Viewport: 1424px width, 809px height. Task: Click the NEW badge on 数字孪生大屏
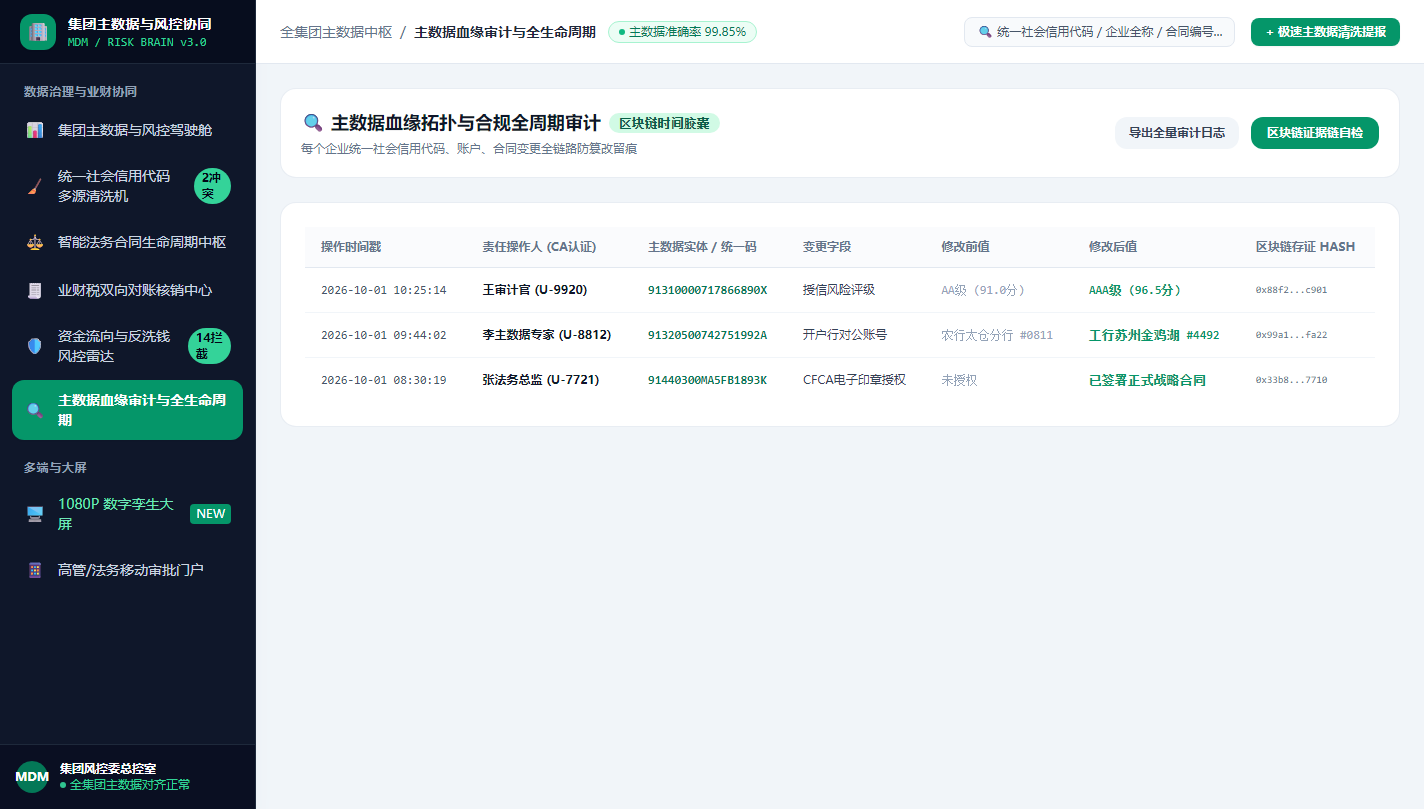coord(210,514)
